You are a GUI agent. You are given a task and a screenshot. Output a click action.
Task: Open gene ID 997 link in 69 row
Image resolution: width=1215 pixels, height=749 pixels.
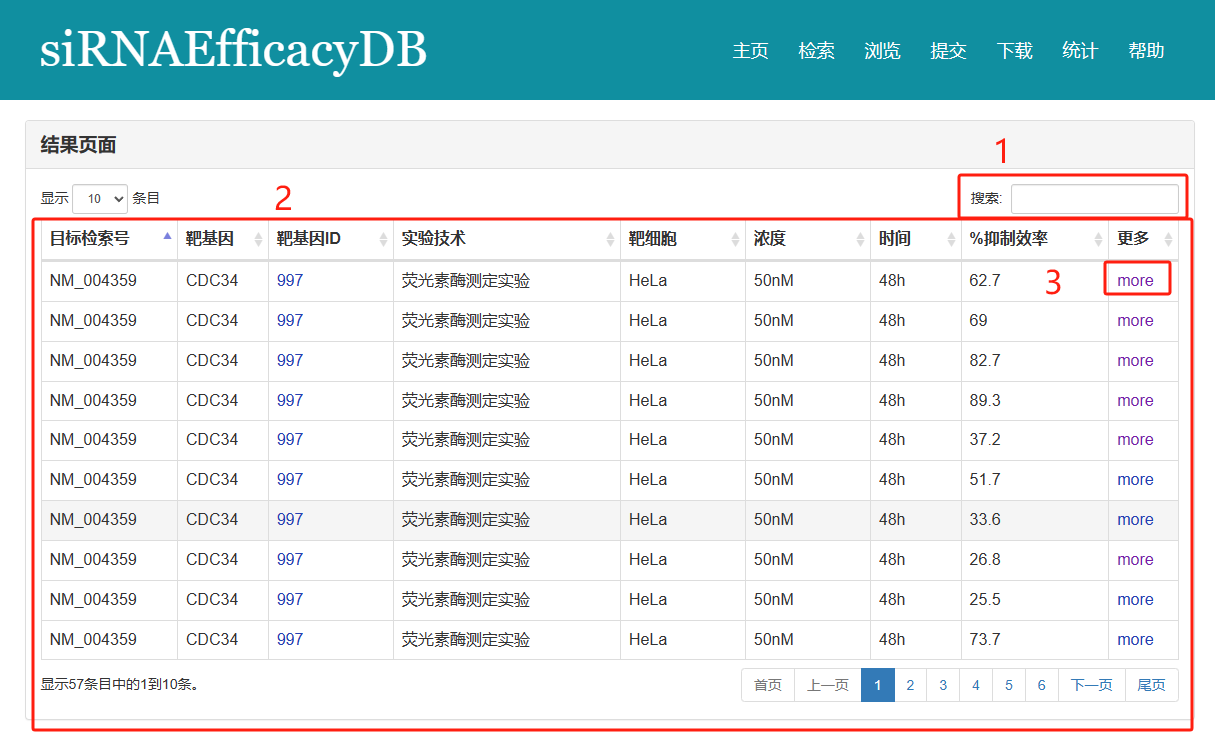[x=290, y=321]
